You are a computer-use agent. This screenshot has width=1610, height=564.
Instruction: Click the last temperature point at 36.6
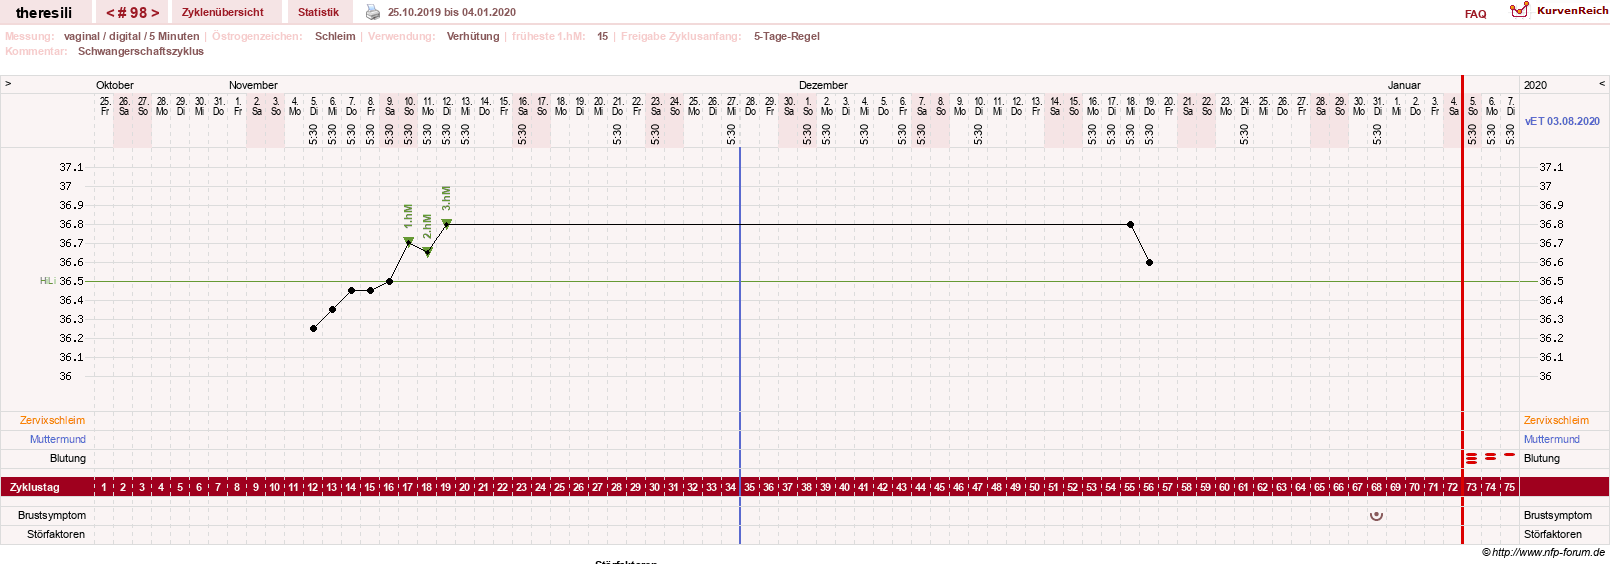tap(1149, 262)
